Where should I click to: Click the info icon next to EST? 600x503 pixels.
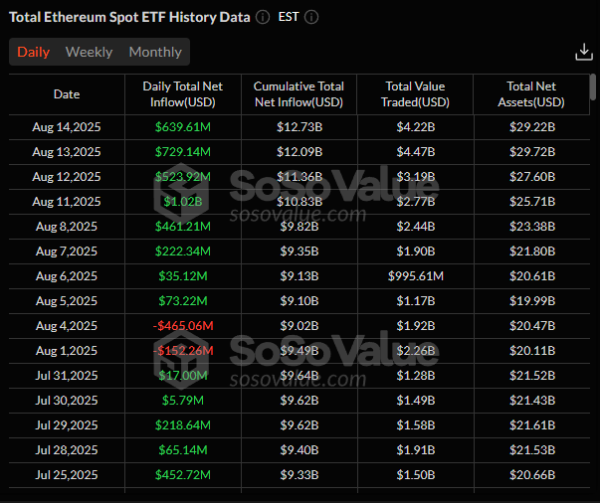[312, 18]
